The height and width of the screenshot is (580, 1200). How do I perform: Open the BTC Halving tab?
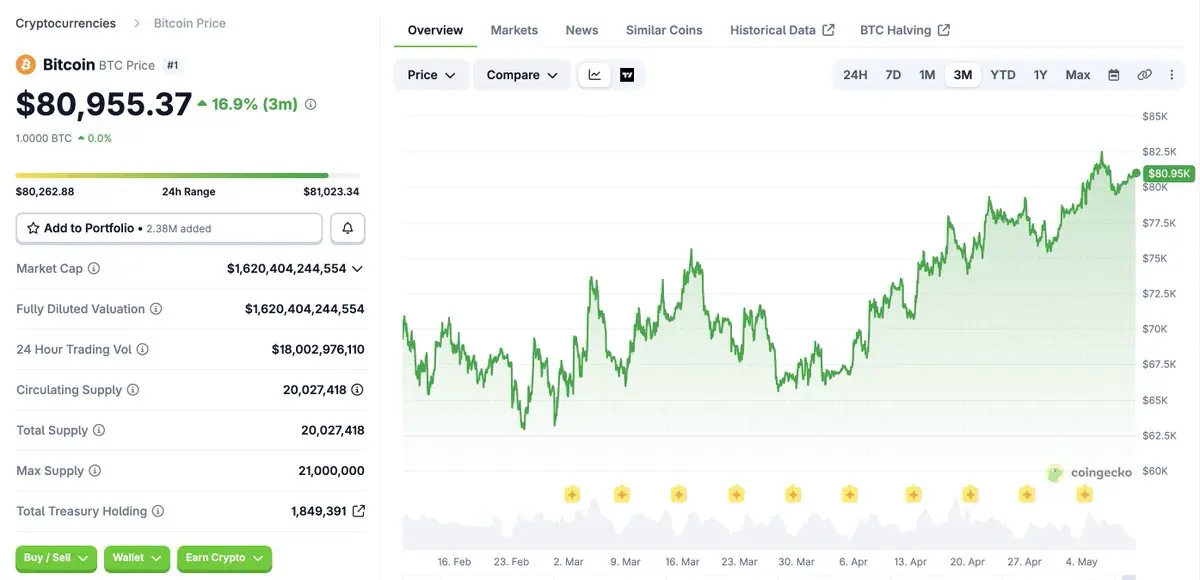tap(905, 30)
